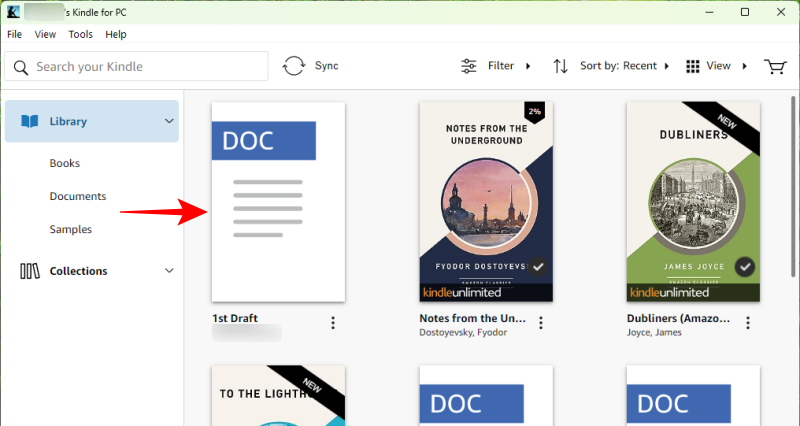The width and height of the screenshot is (800, 426).
Task: Open options menu for Notes from the Underground
Action: (x=541, y=322)
